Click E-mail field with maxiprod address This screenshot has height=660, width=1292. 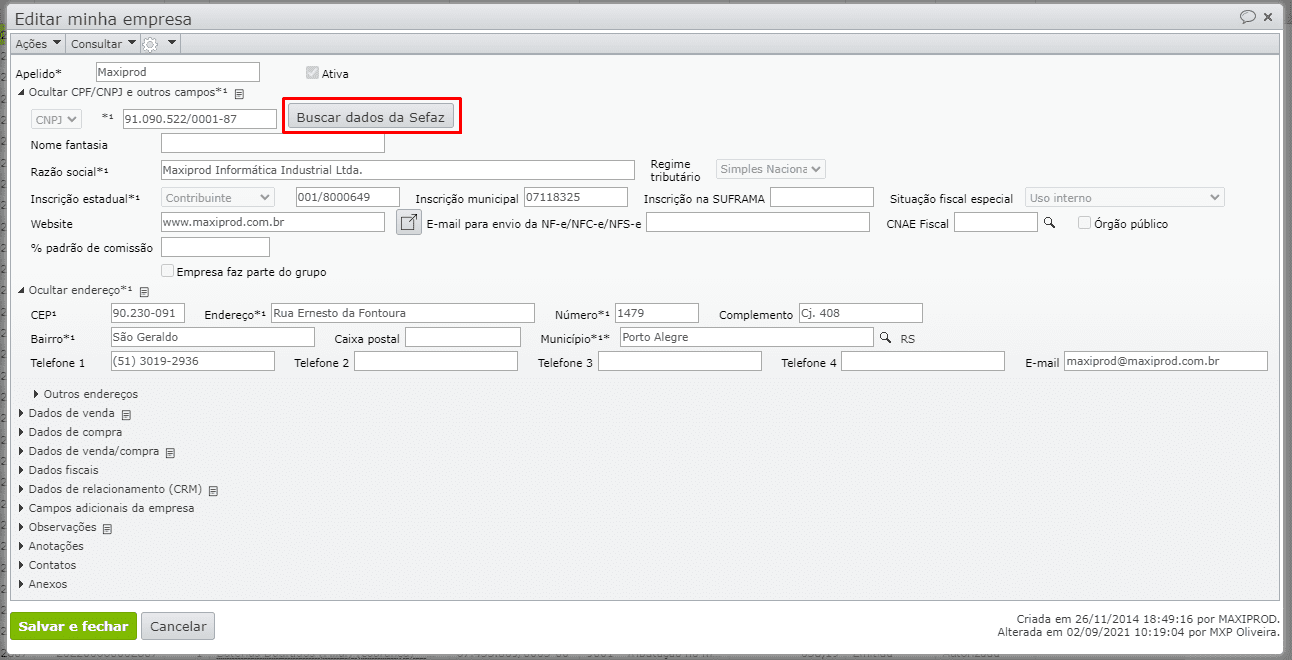pyautogui.click(x=1165, y=361)
